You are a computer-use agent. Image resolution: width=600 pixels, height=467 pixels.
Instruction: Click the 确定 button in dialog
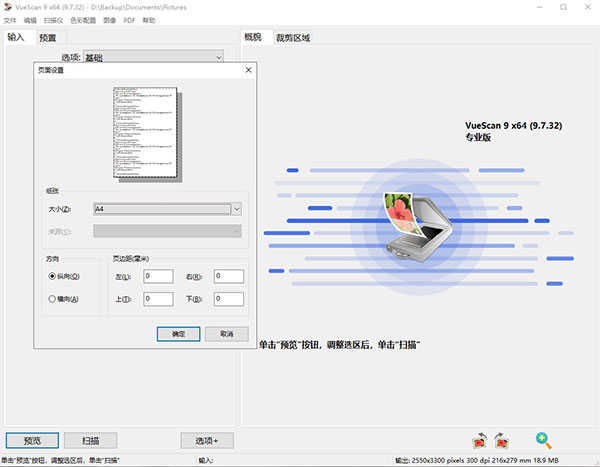pyautogui.click(x=178, y=334)
